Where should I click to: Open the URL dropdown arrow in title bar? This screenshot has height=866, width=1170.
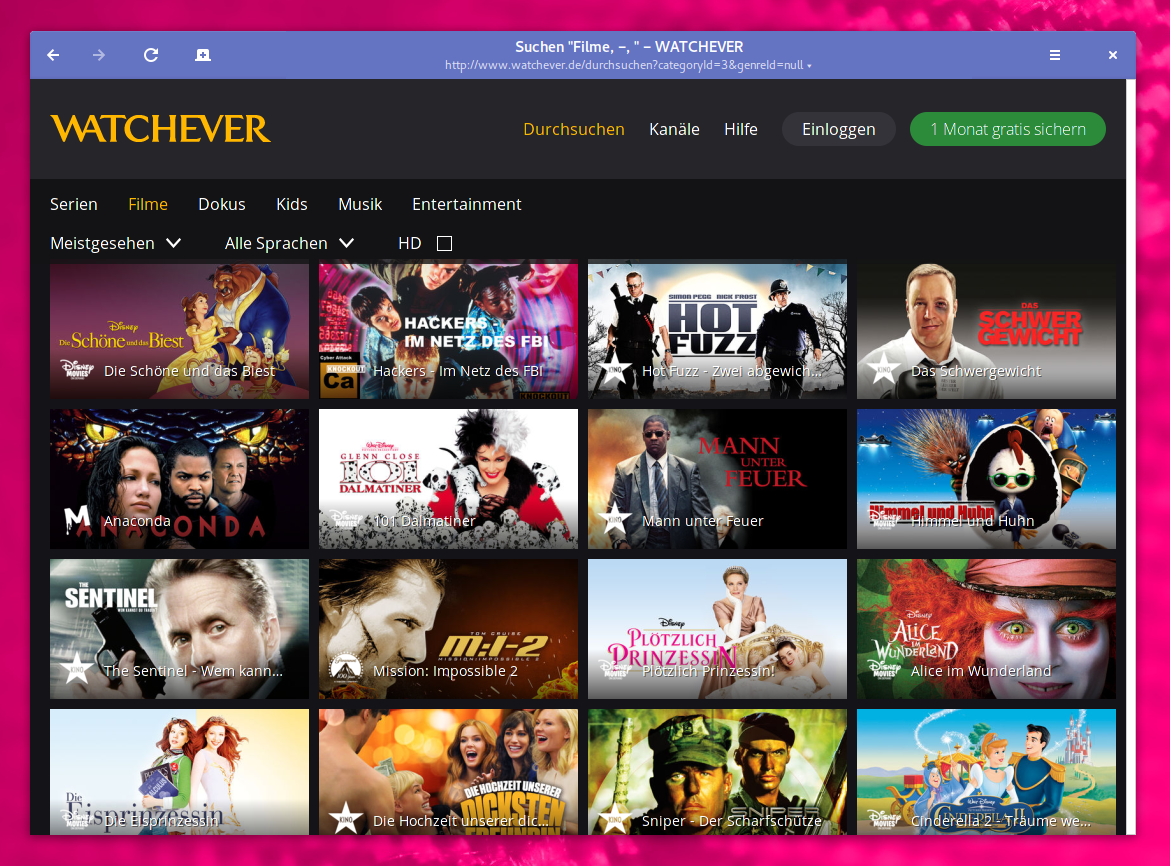tap(809, 66)
